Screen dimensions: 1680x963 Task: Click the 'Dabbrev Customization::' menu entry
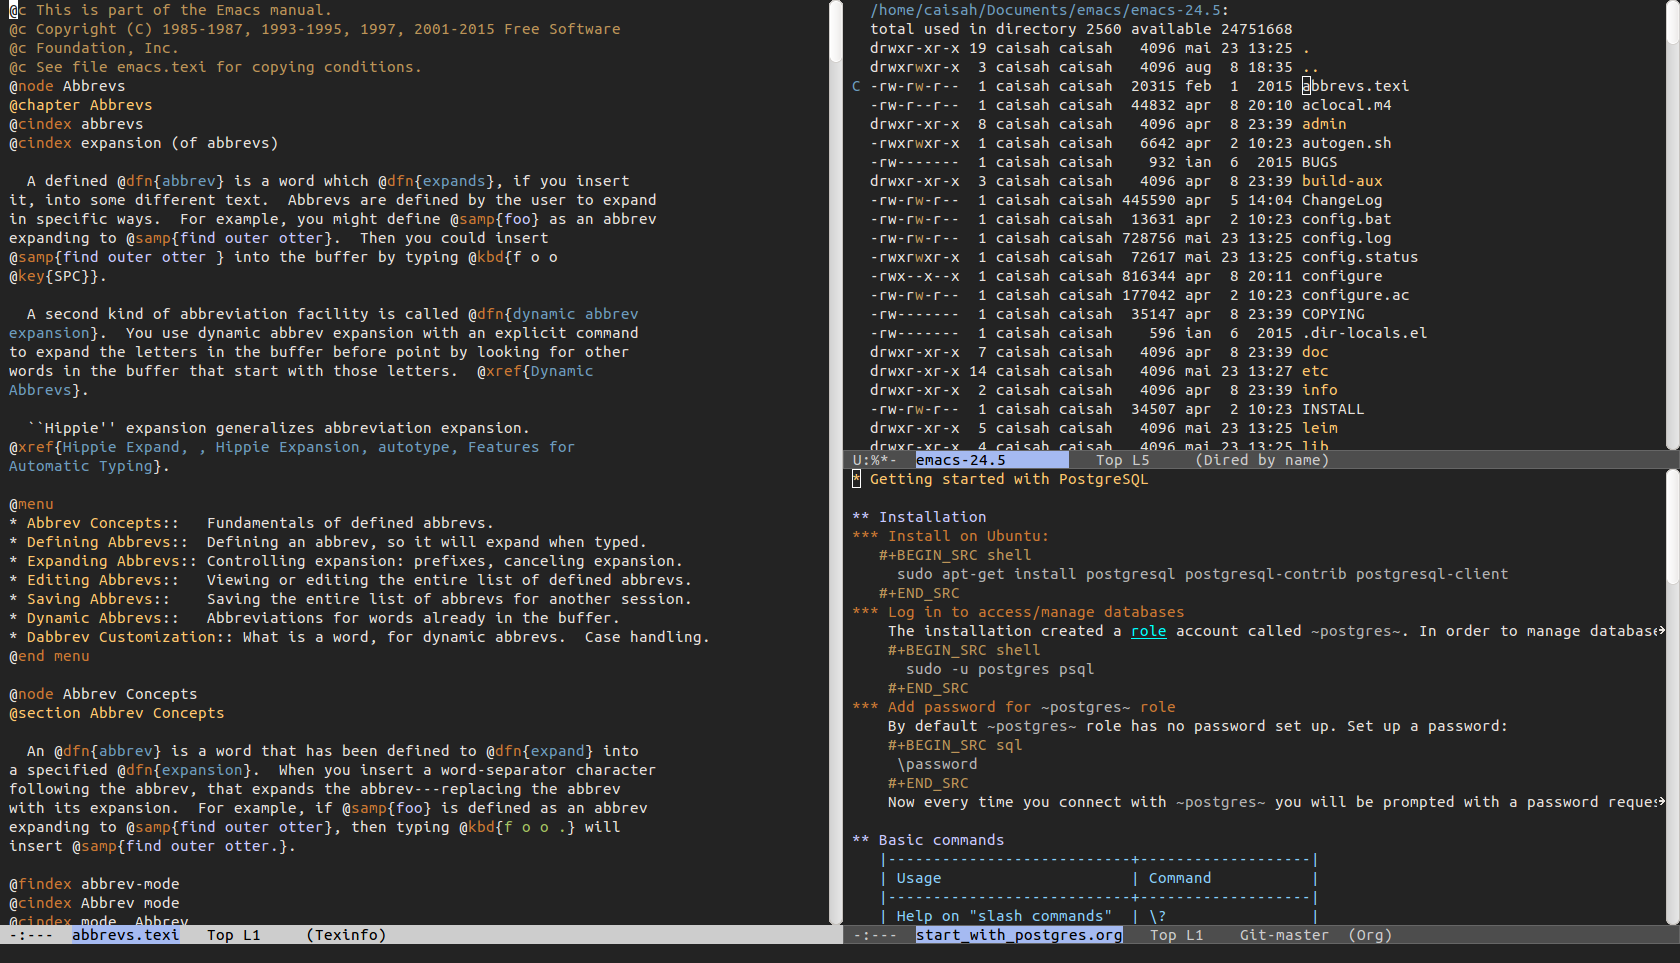(x=130, y=637)
